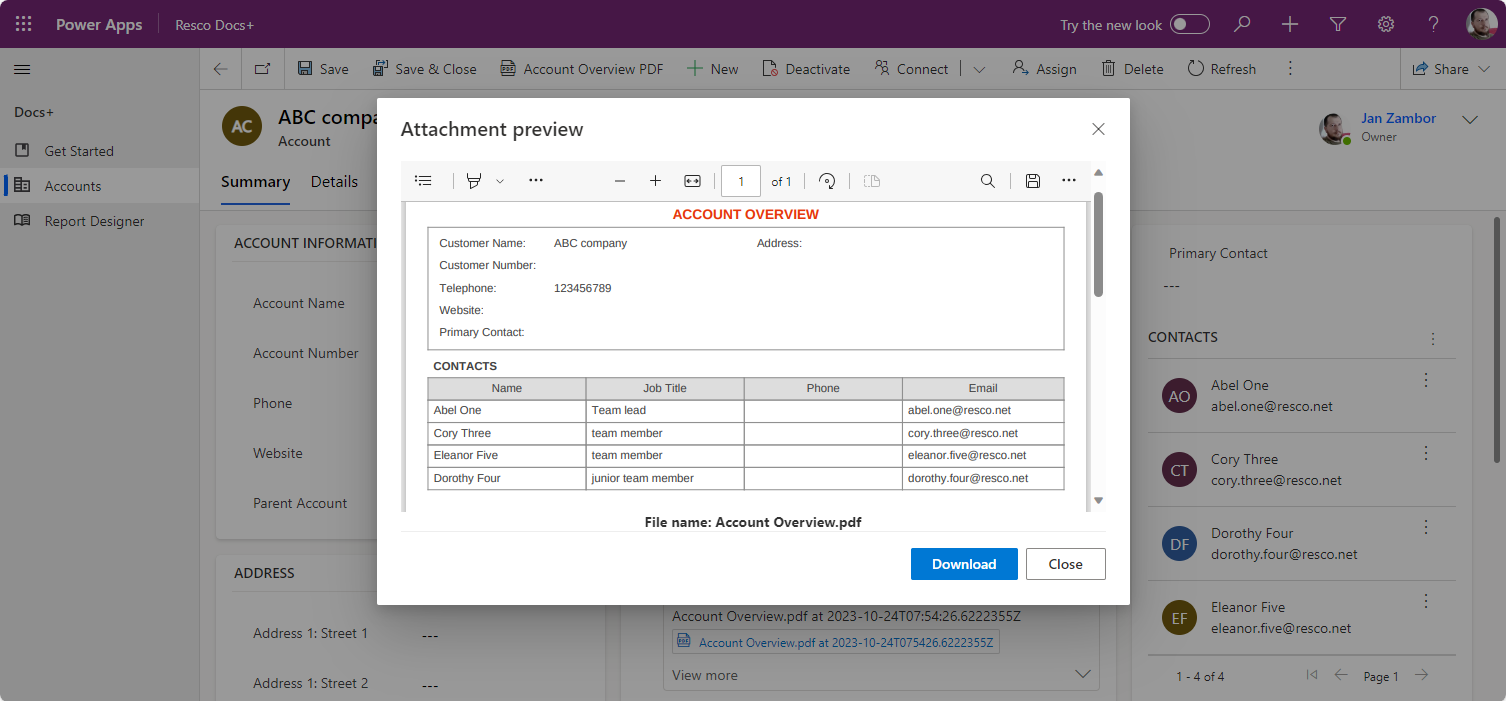Click the PDF viewer scroll up arrow
Viewport: 1506px width, 701px height.
click(1098, 173)
